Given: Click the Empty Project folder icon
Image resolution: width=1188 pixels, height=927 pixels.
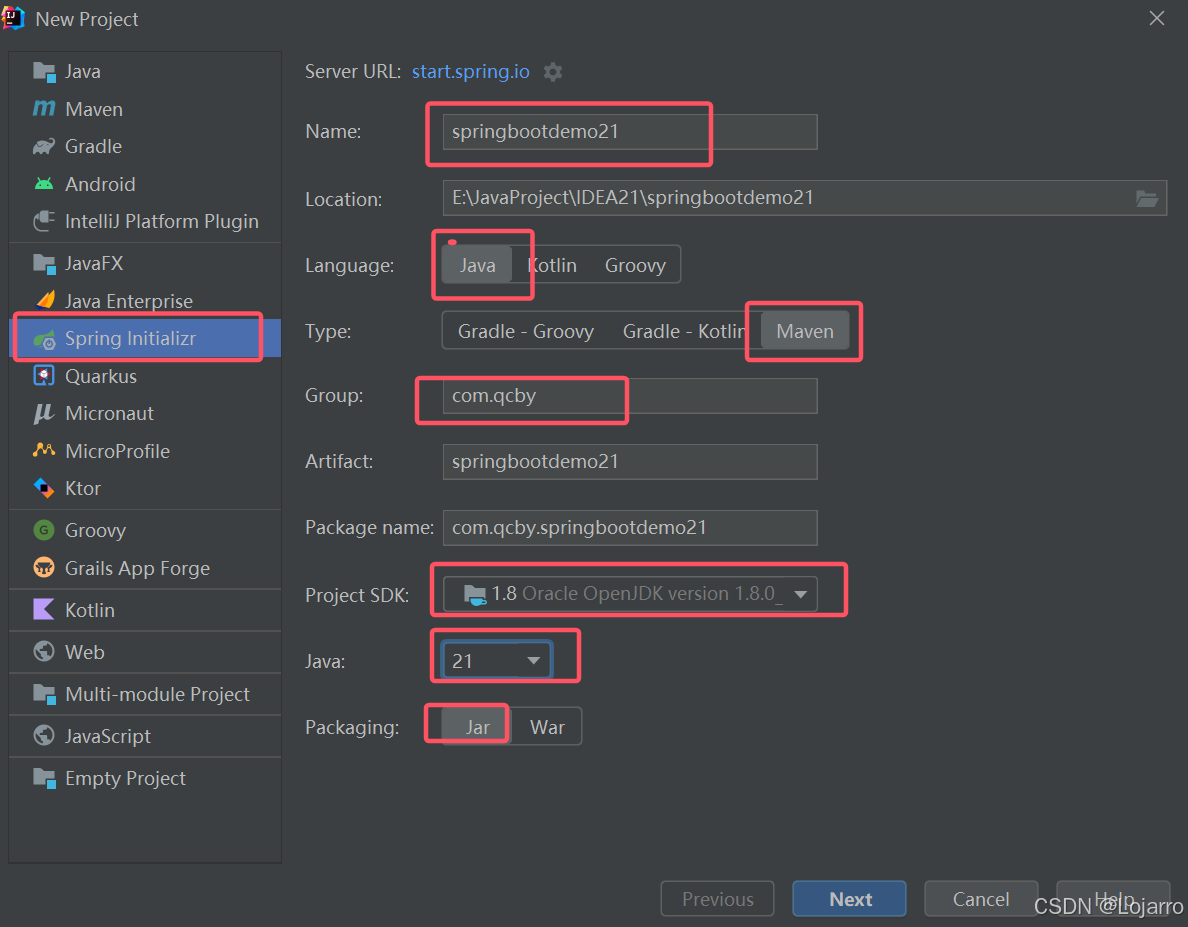Looking at the screenshot, I should [44, 779].
